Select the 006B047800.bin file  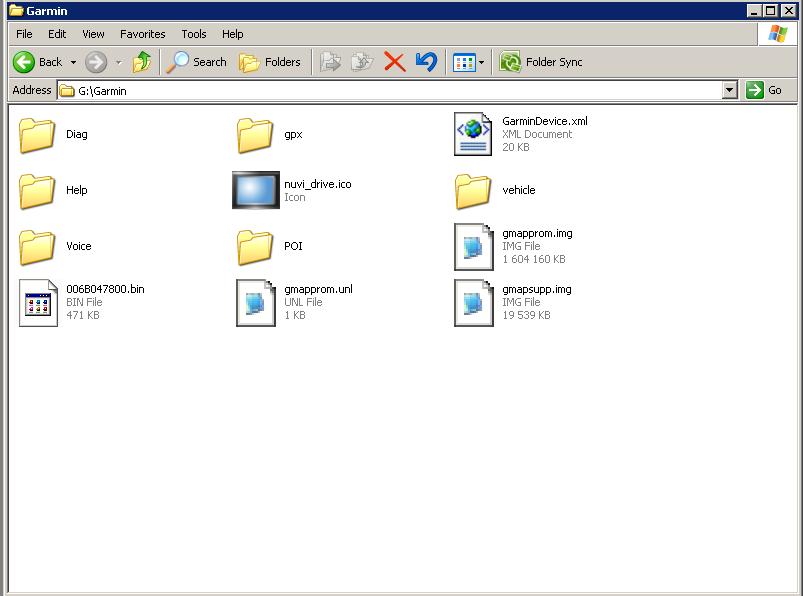click(x=39, y=302)
